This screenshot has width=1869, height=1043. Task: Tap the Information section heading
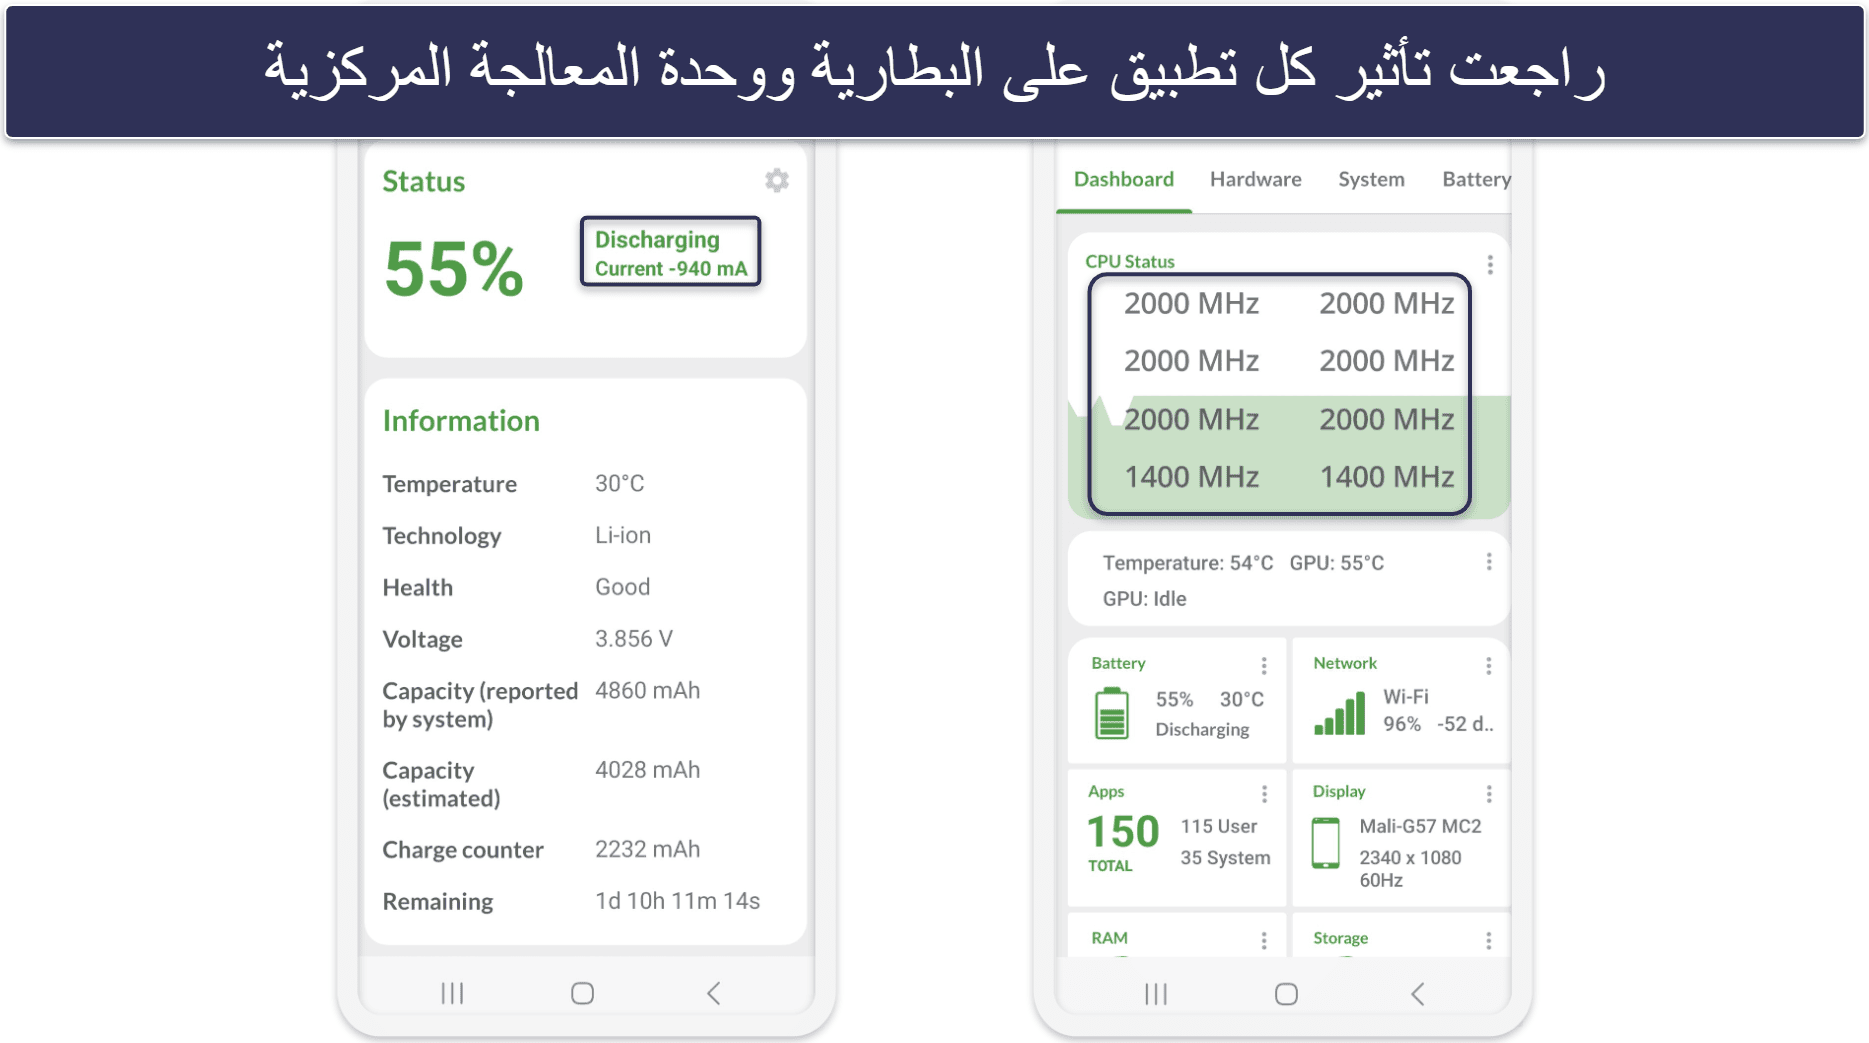(461, 421)
